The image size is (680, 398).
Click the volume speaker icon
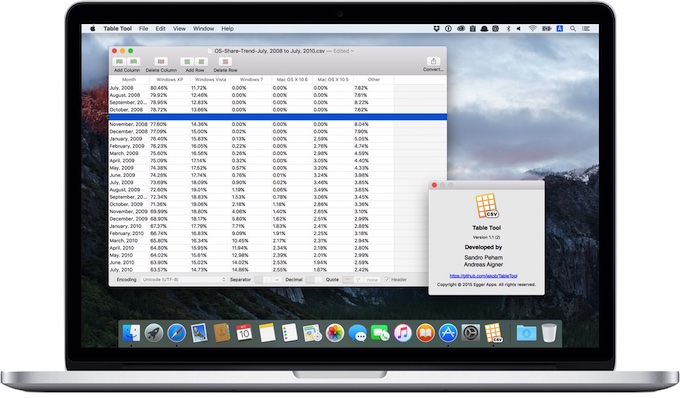[x=519, y=29]
